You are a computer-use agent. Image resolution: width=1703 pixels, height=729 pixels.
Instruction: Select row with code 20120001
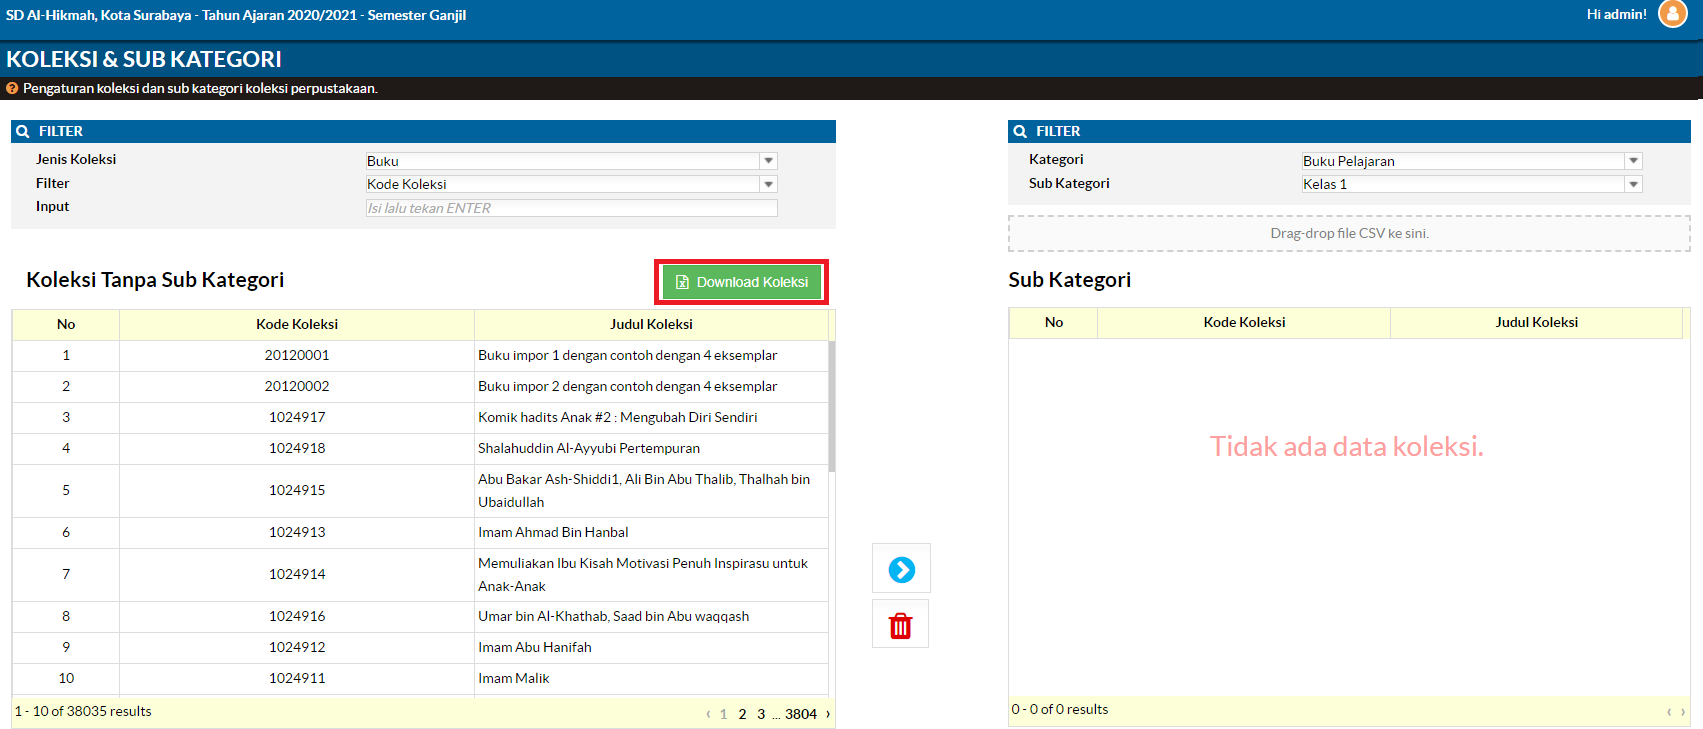click(420, 355)
